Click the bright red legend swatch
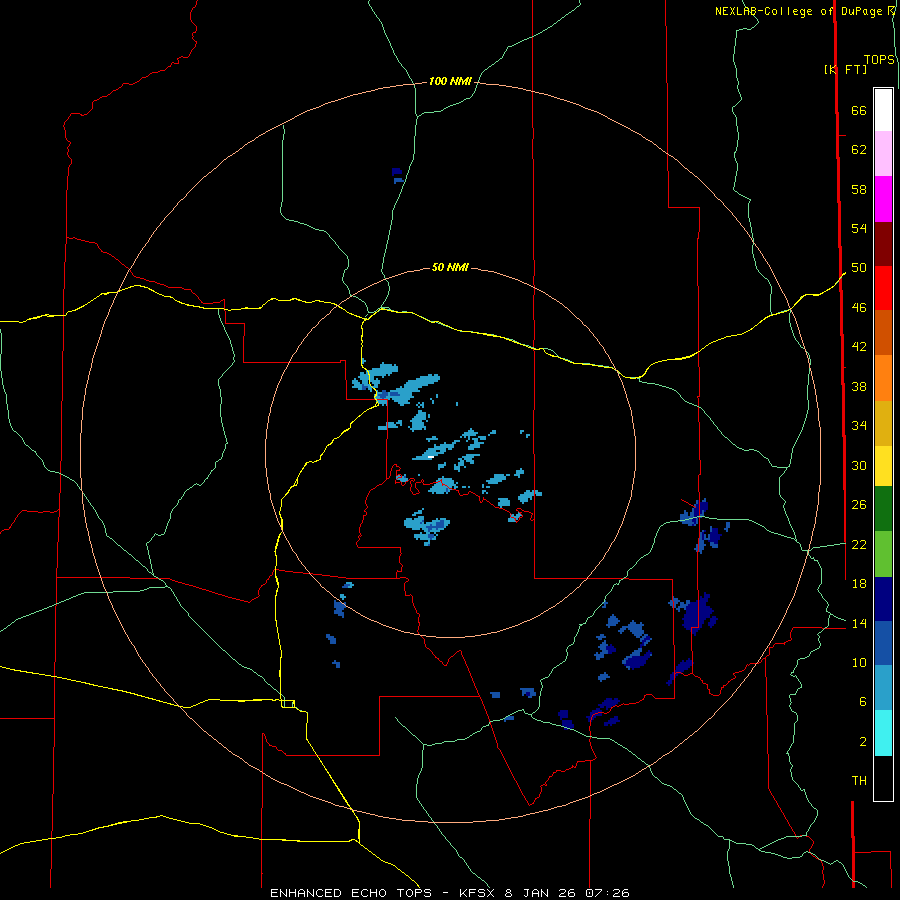 point(883,288)
